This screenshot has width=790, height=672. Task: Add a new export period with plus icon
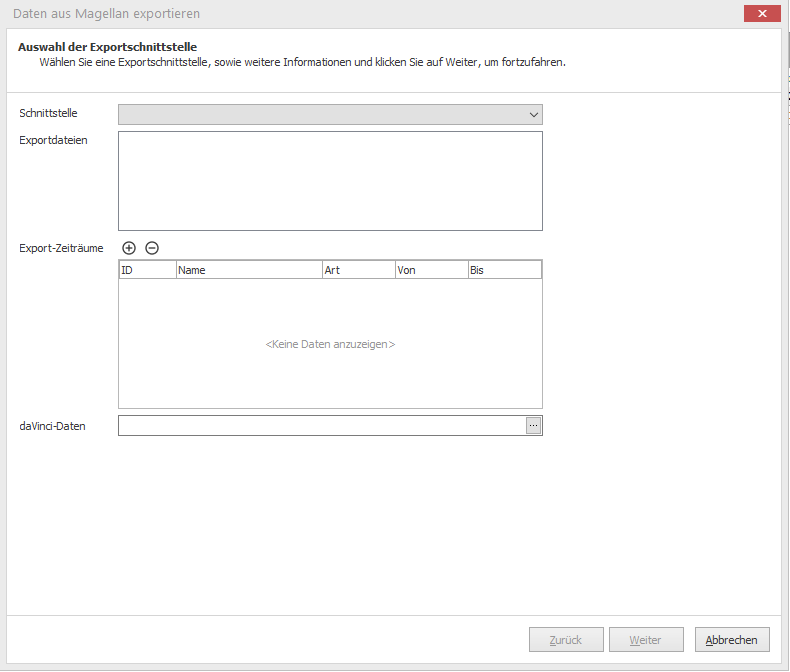pos(129,248)
